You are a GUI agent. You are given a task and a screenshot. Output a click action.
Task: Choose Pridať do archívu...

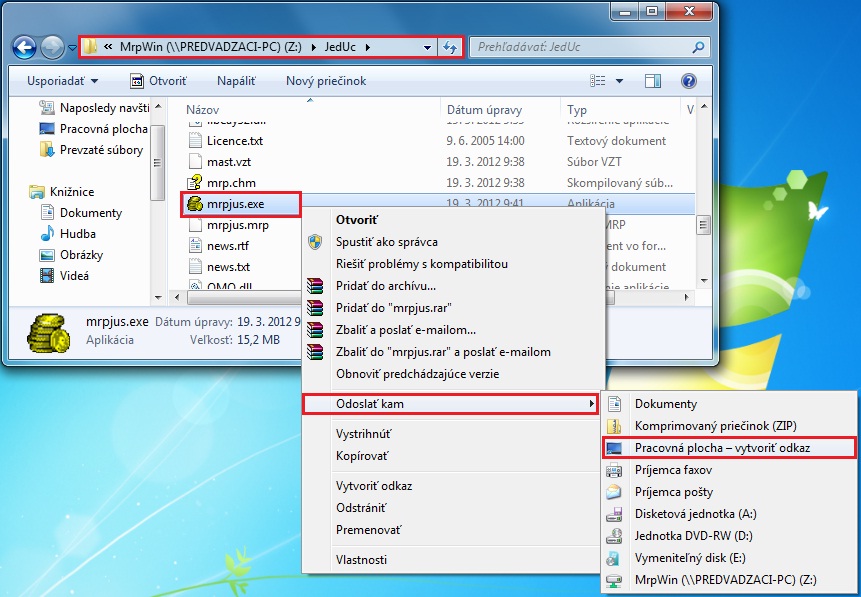[x=454, y=286]
